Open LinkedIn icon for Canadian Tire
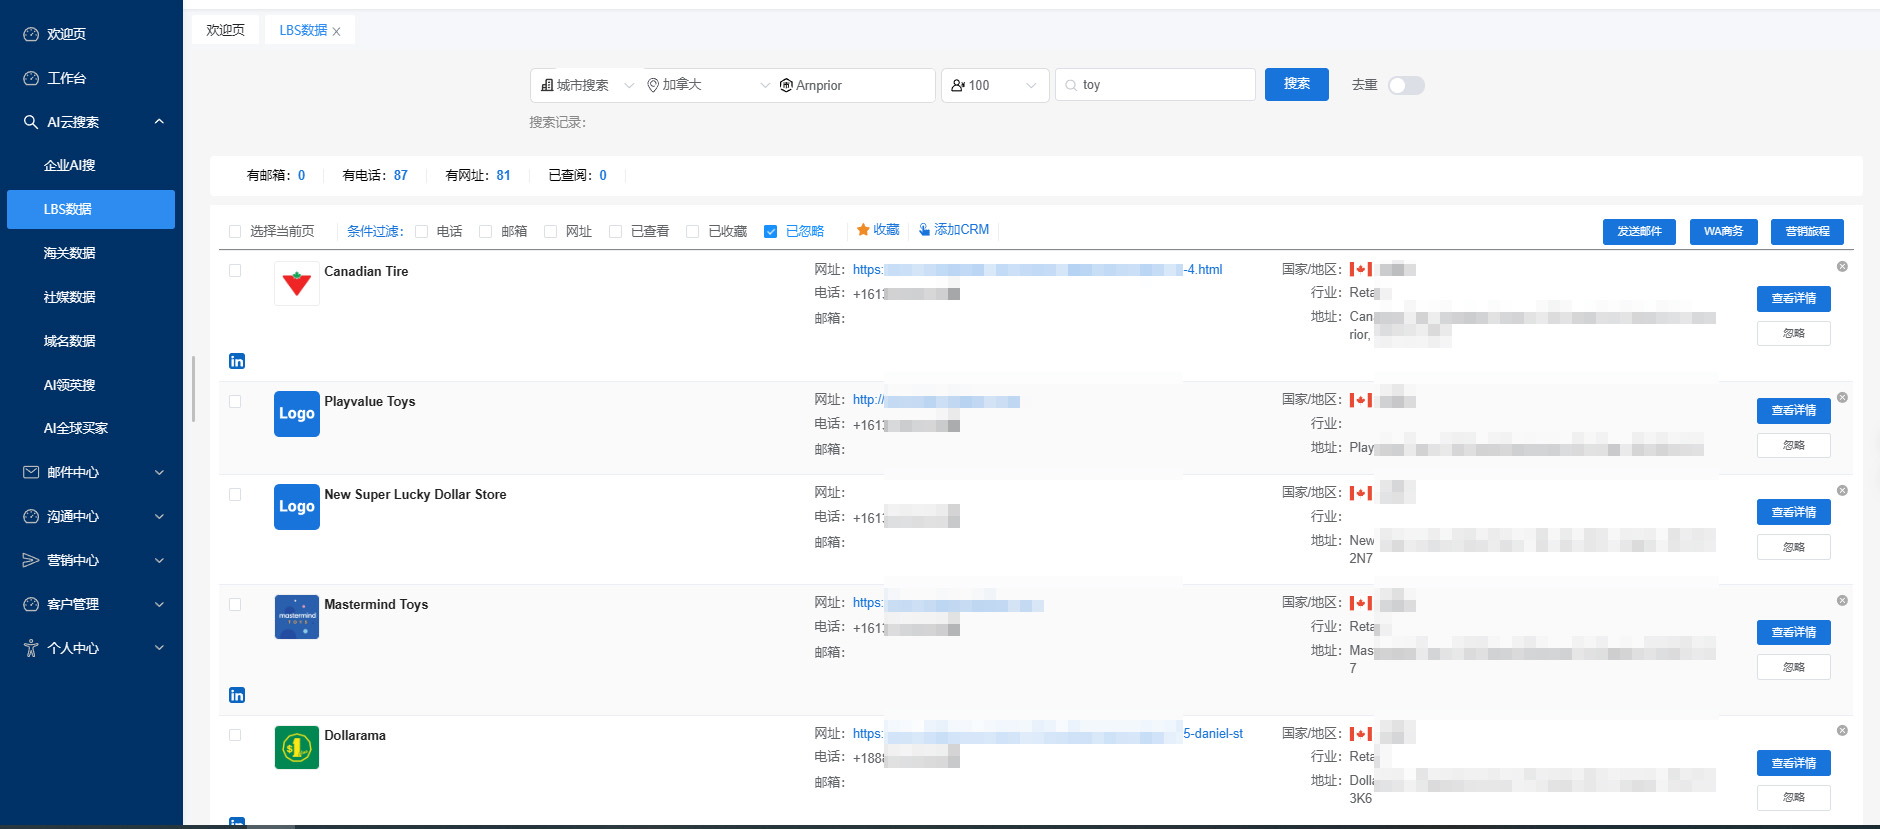Screen dimensions: 1880x829 pos(237,361)
